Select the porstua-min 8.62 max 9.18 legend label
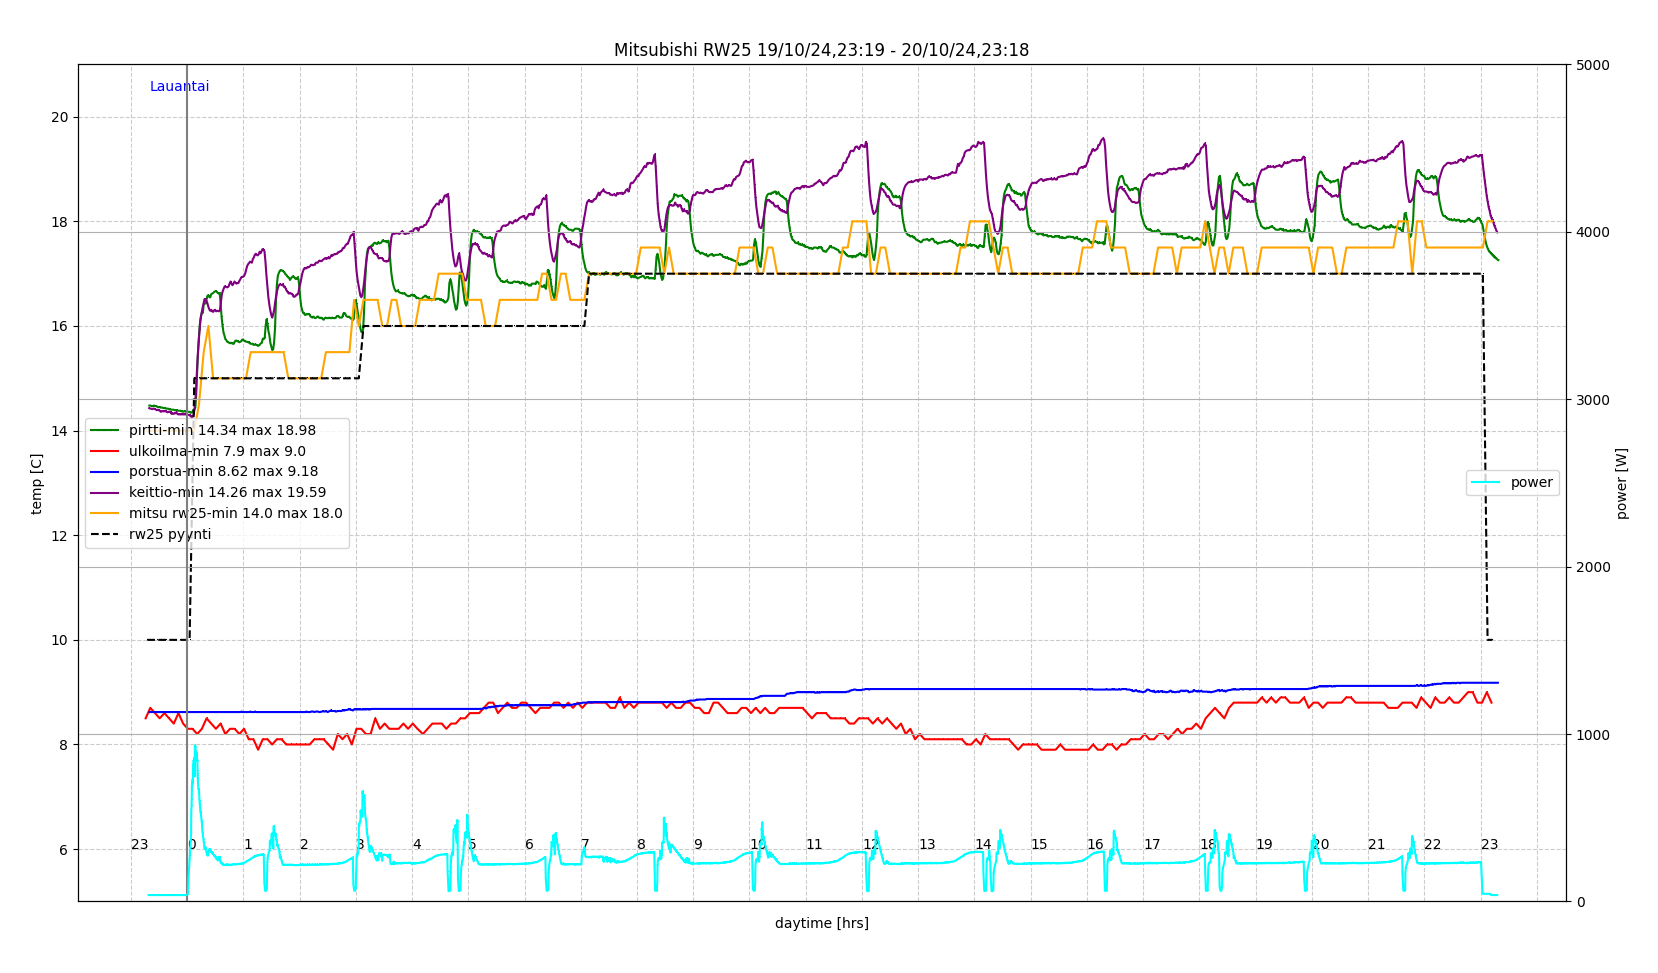The width and height of the screenshot is (1658, 973). pyautogui.click(x=223, y=472)
